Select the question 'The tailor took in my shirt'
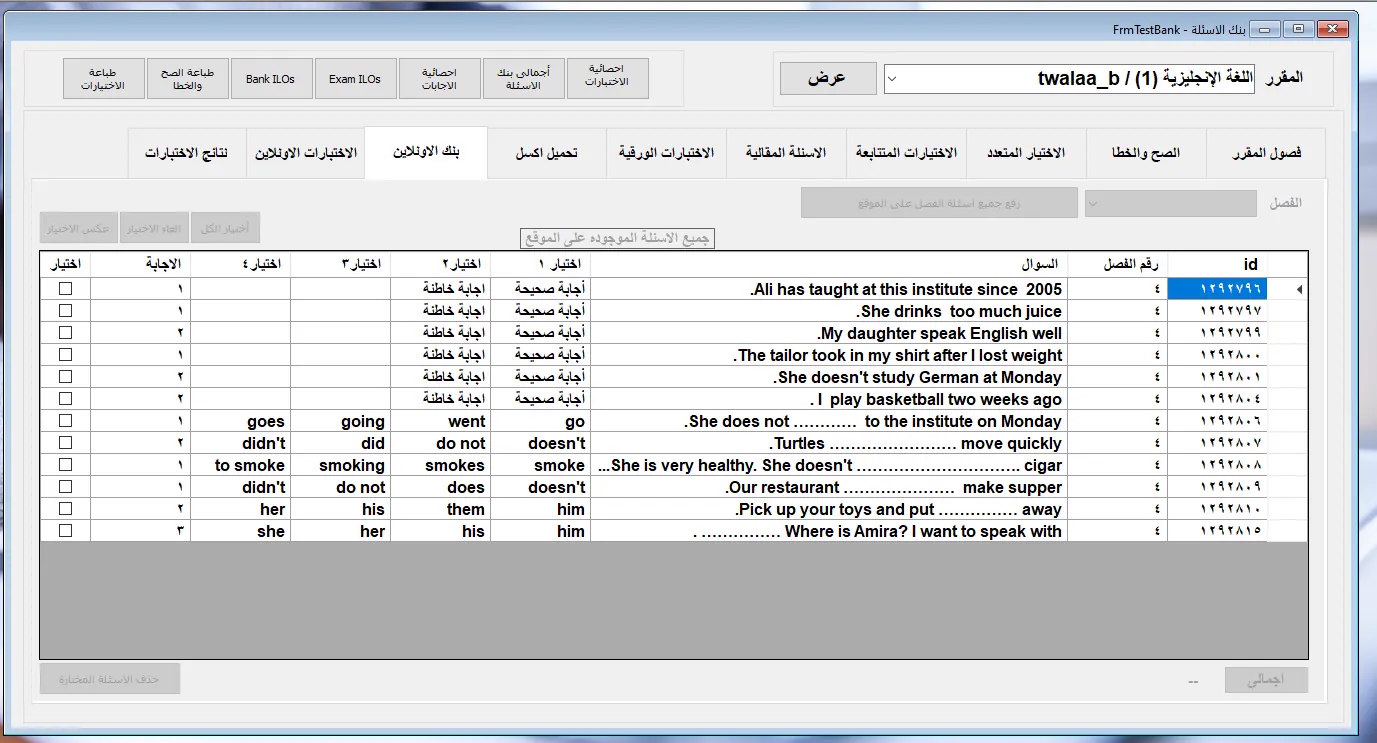Screen dimensions: 1377x743 click(x=829, y=355)
